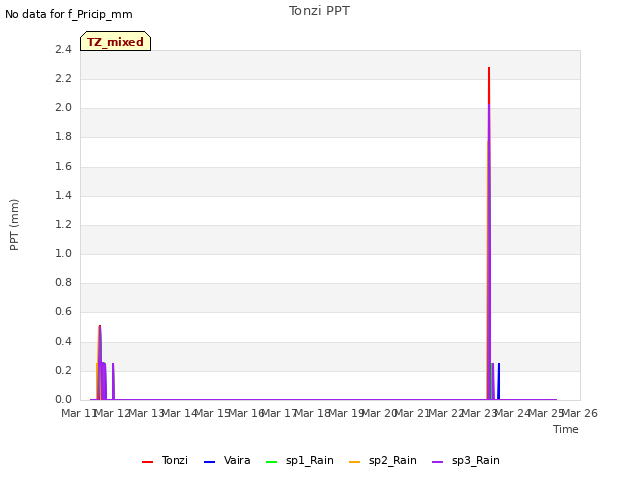640x480 pixels.
Task: Toggle sp3_Rain series in the legend
Action: coord(466,460)
